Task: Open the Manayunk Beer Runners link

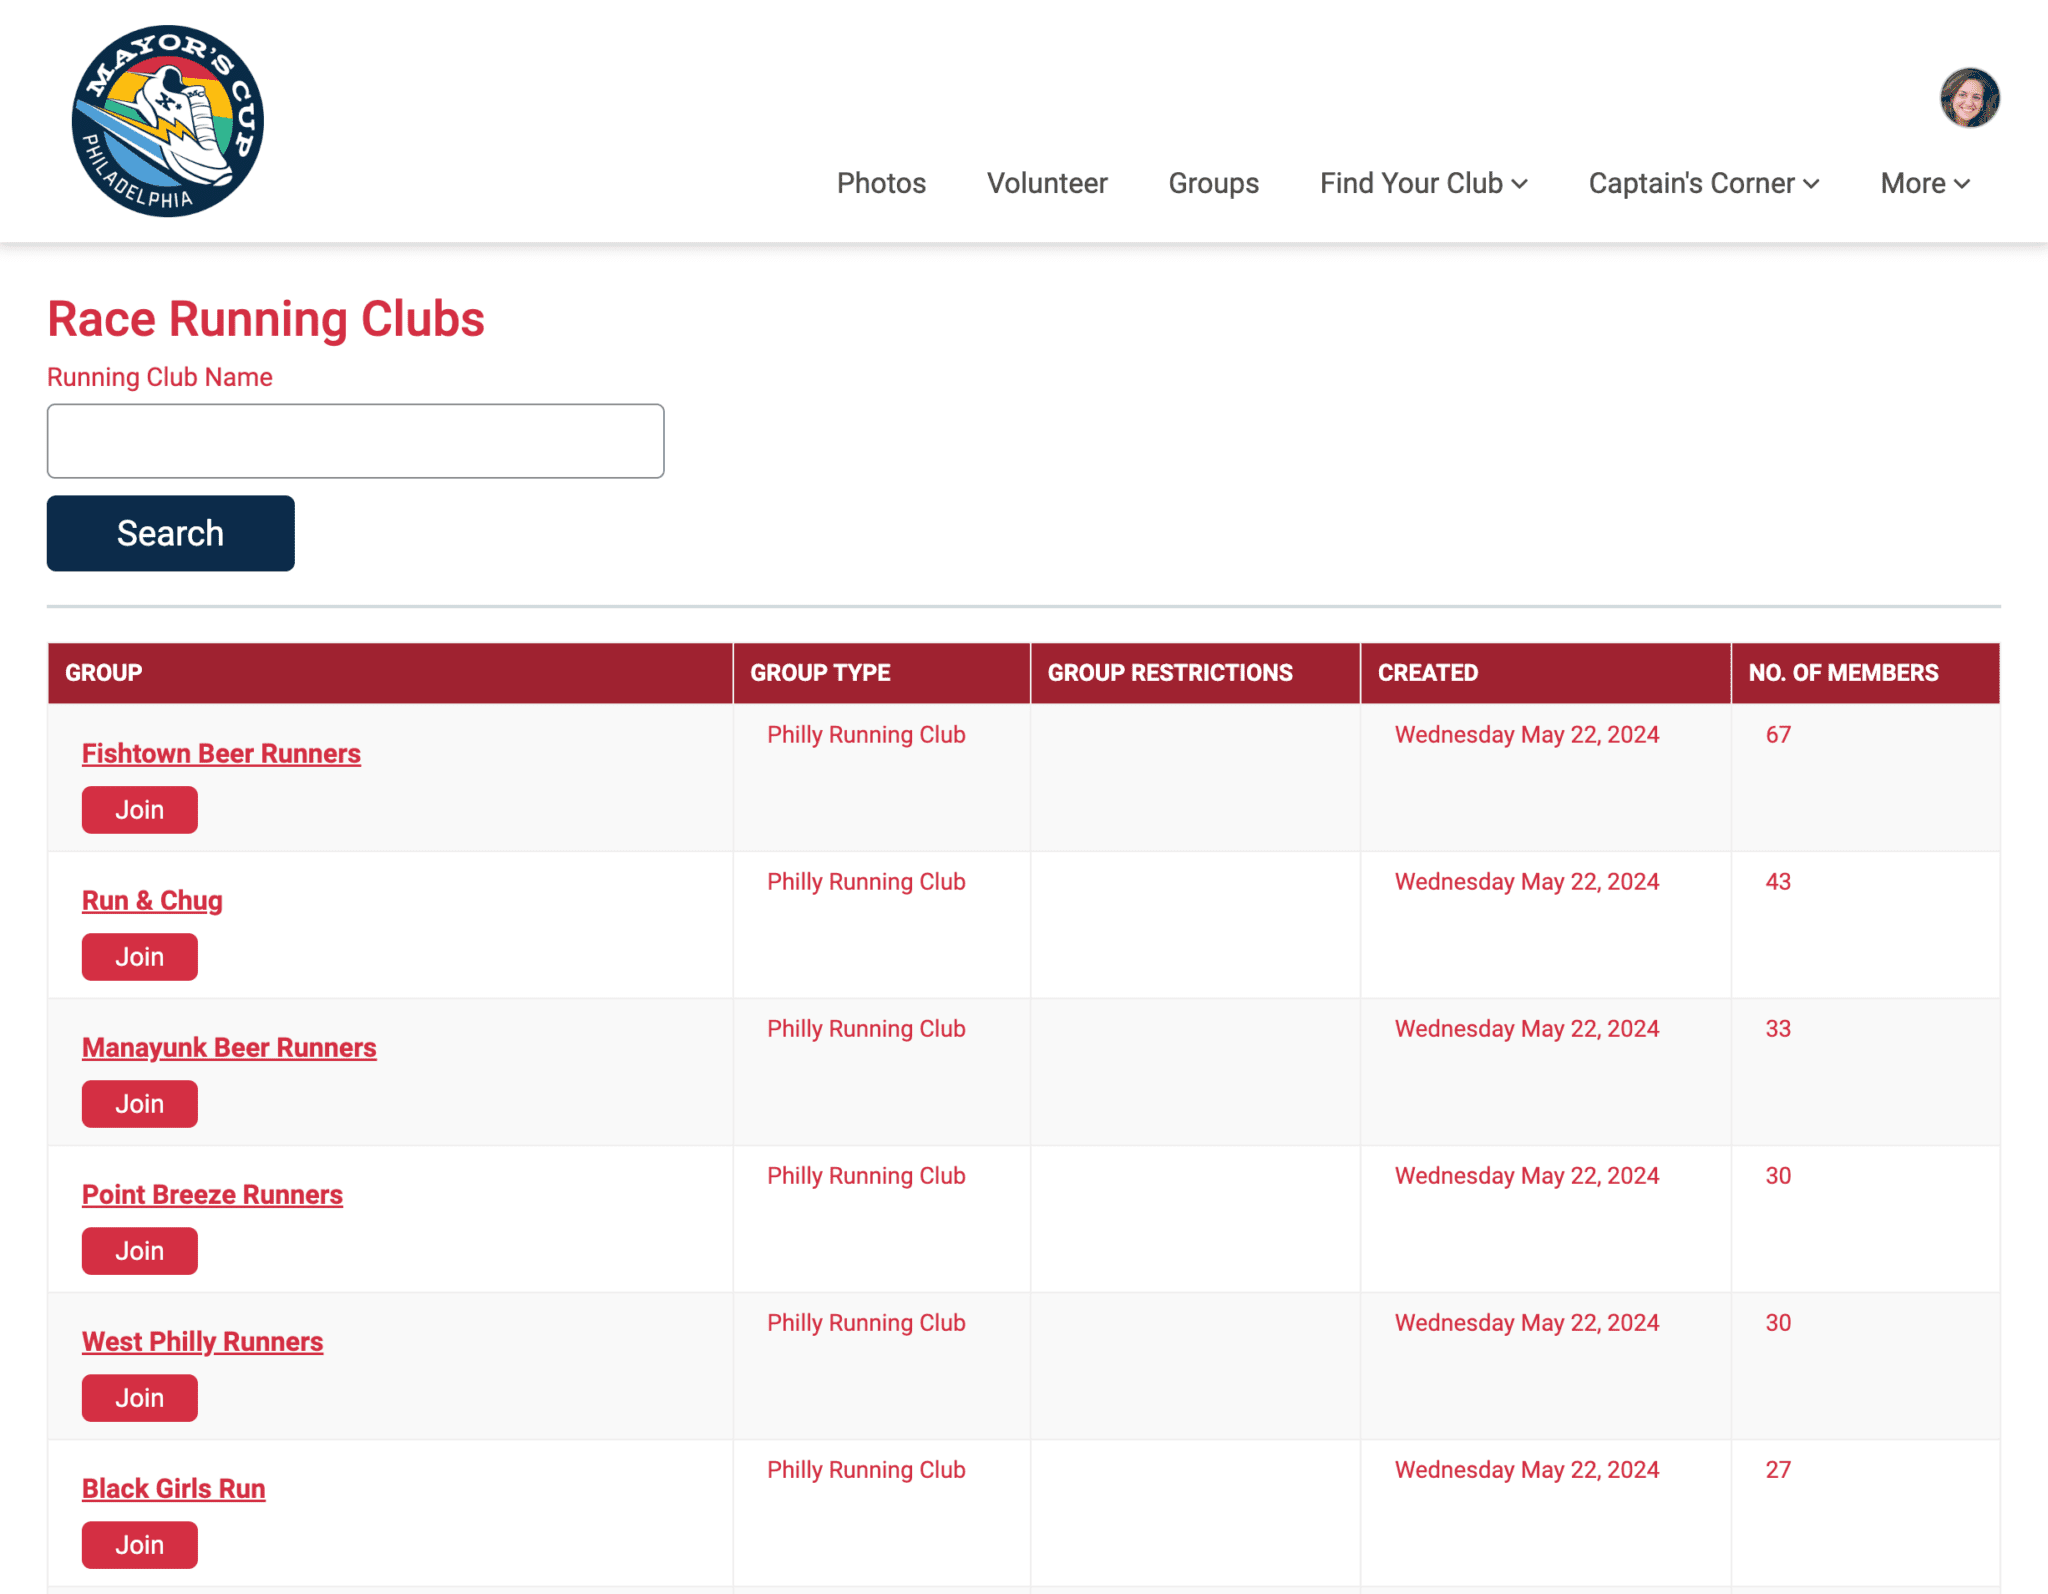Action: tap(229, 1047)
